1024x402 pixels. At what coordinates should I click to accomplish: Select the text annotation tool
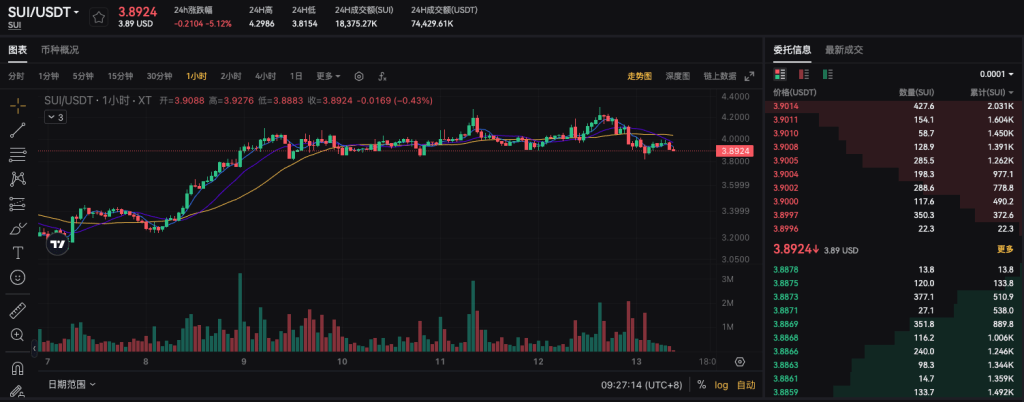(x=18, y=252)
